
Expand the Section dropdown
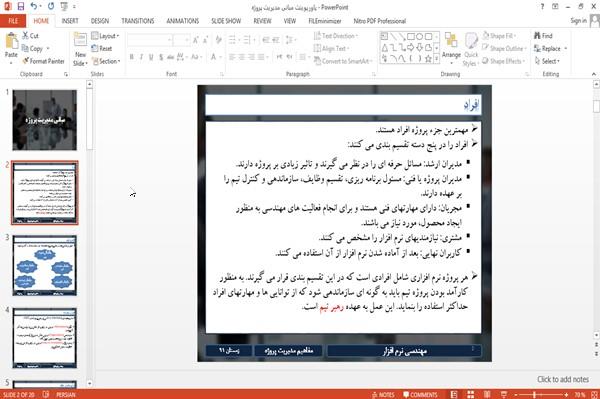coord(106,61)
